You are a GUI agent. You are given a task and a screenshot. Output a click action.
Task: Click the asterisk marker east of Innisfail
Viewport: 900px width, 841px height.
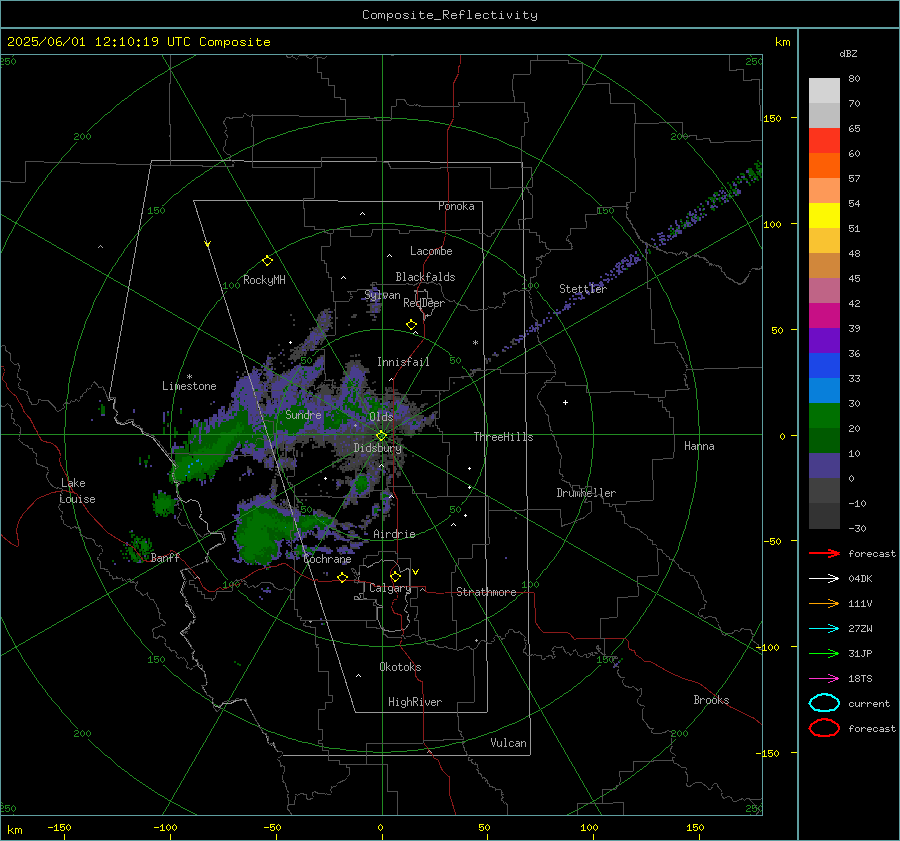475,343
